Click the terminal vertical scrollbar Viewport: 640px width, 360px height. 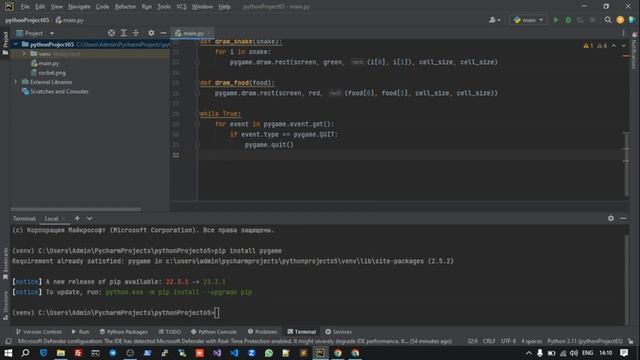click(627, 279)
